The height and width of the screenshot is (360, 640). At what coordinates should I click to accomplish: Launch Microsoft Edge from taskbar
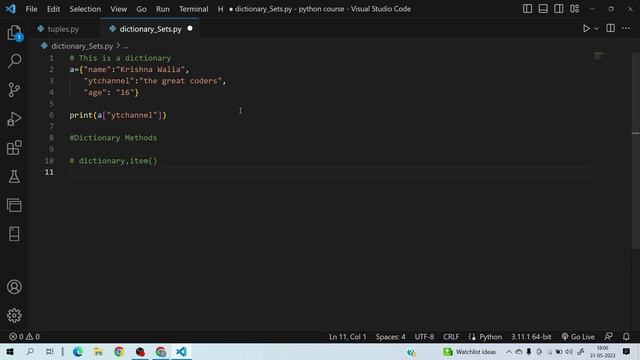tap(78, 352)
